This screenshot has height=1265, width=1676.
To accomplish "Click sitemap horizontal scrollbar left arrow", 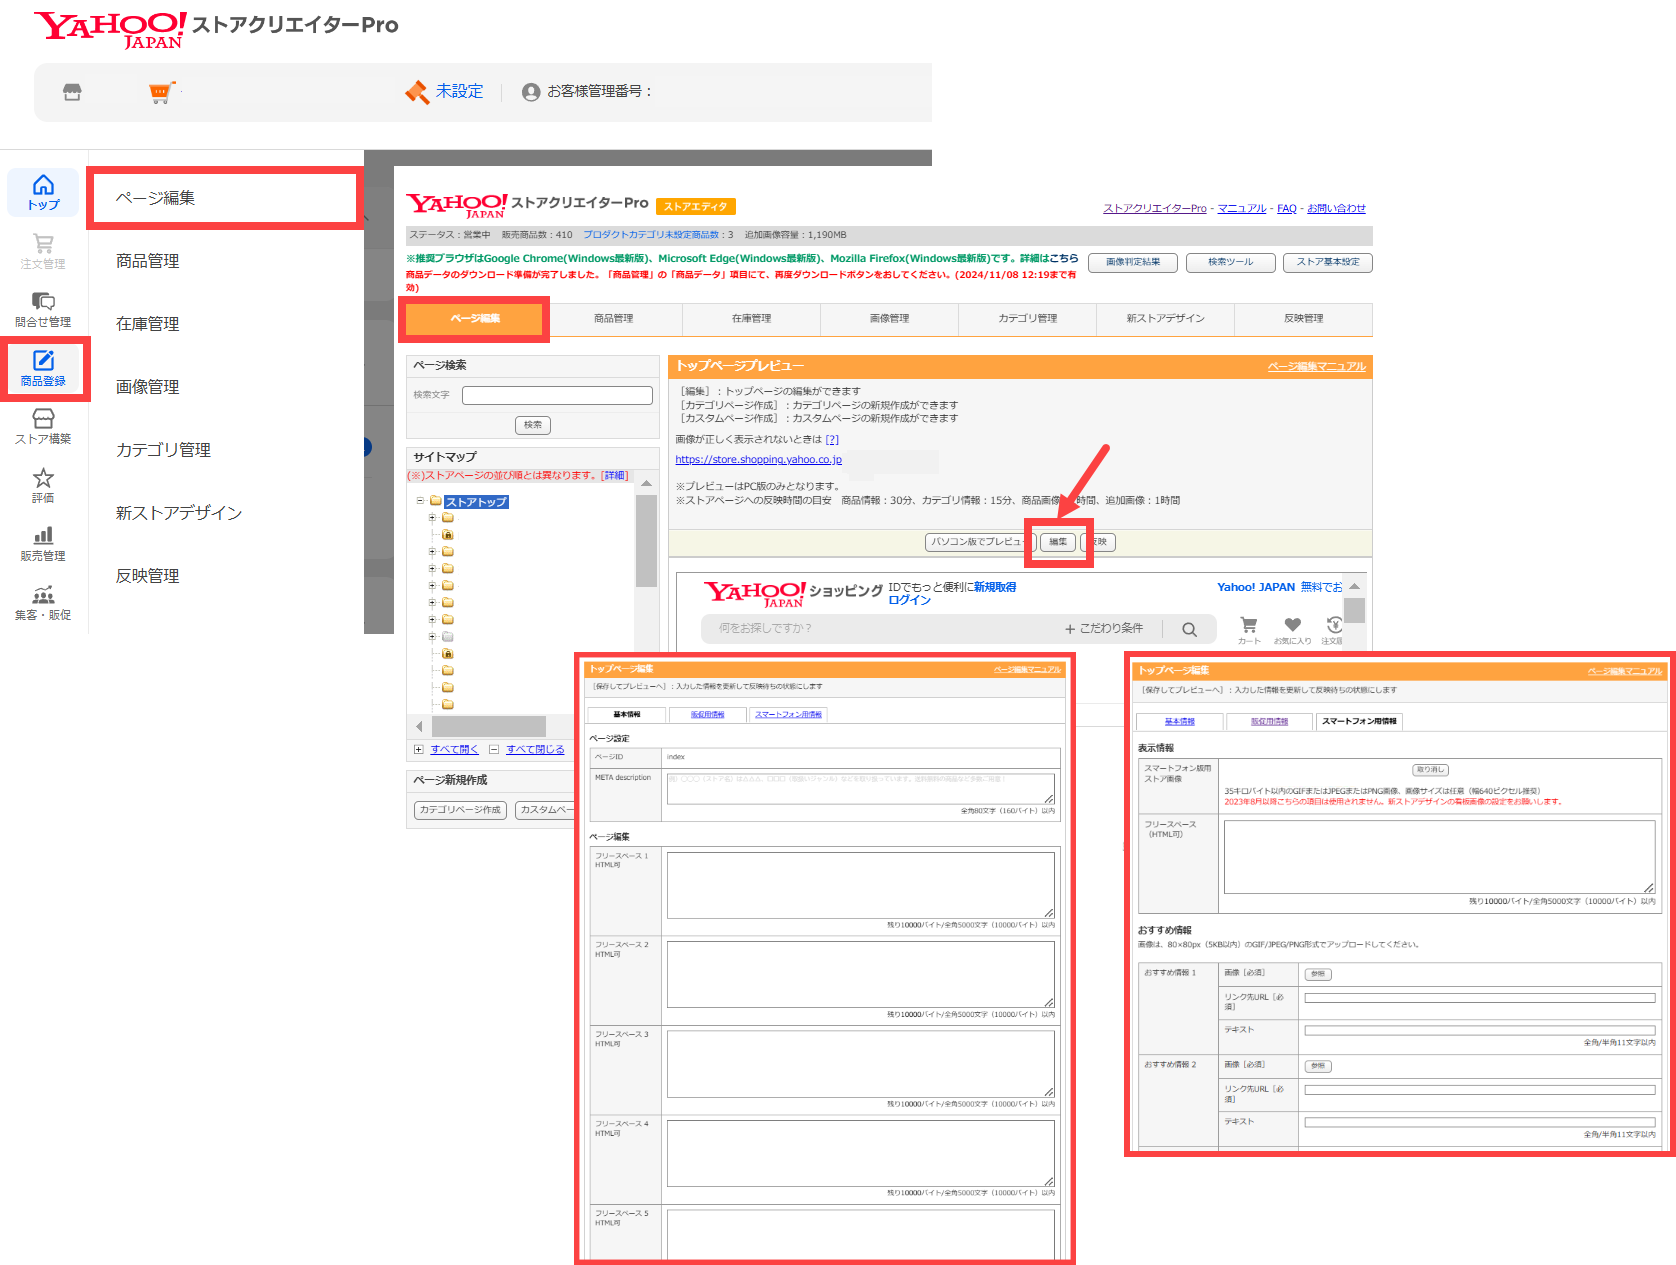I will [419, 726].
